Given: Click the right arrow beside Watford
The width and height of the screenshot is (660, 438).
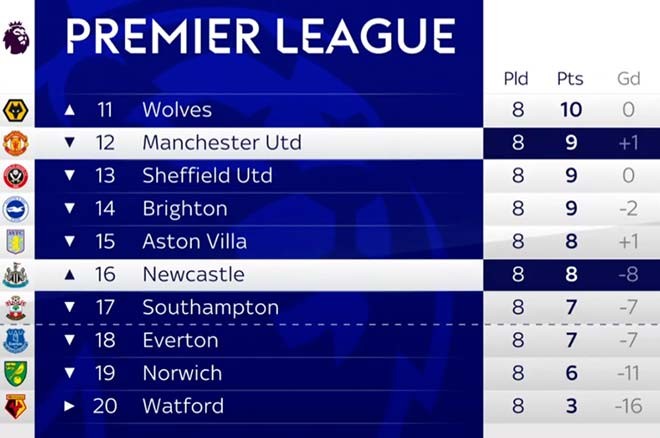Looking at the screenshot, I should tap(69, 407).
